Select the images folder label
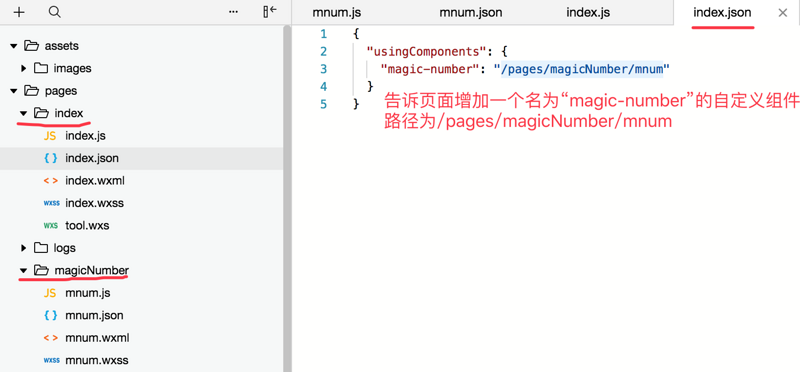Image resolution: width=800 pixels, height=372 pixels. [72, 68]
